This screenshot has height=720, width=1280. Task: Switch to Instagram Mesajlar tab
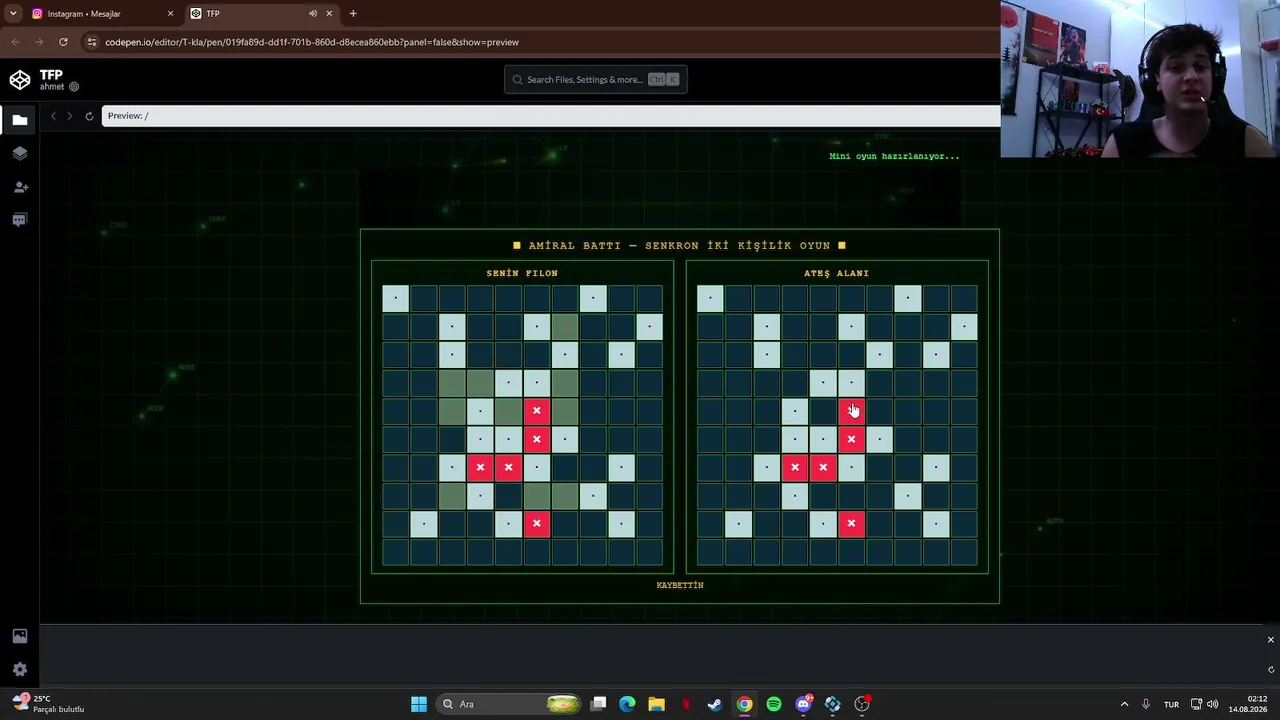[x=103, y=14]
